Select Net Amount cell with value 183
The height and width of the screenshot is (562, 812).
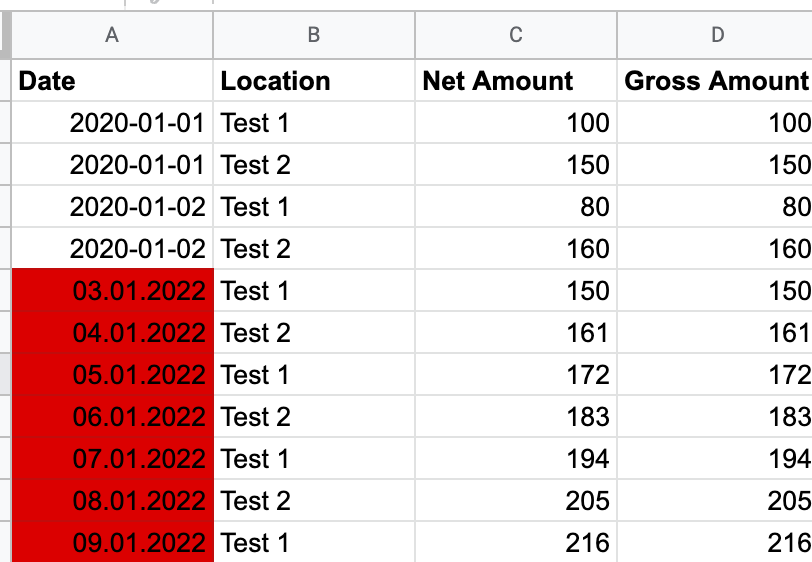tap(516, 416)
